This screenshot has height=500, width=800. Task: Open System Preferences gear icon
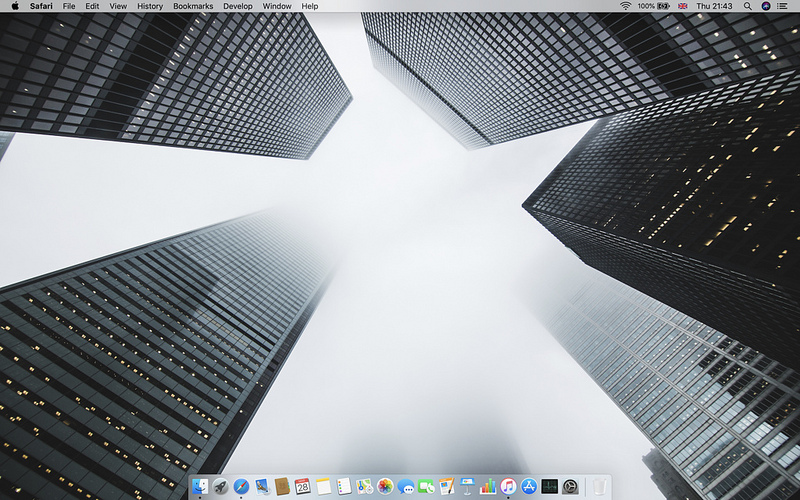click(570, 486)
